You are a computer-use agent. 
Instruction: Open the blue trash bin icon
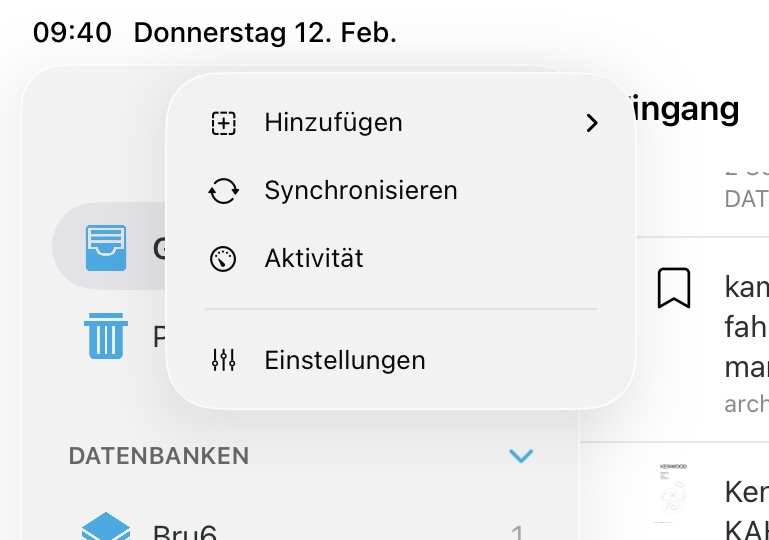click(106, 336)
